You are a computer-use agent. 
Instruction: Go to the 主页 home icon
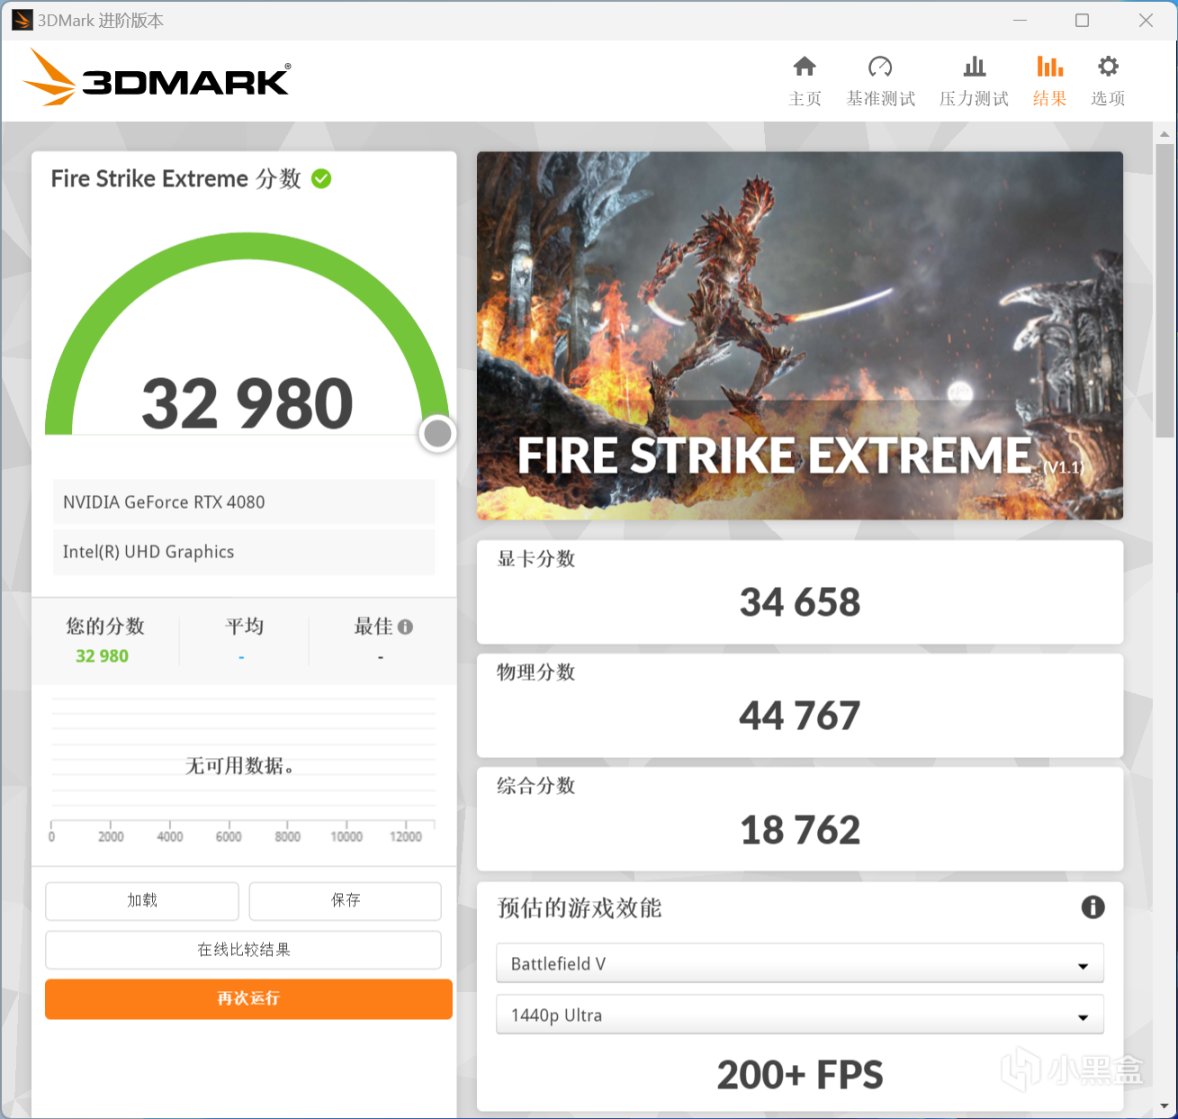coord(804,67)
